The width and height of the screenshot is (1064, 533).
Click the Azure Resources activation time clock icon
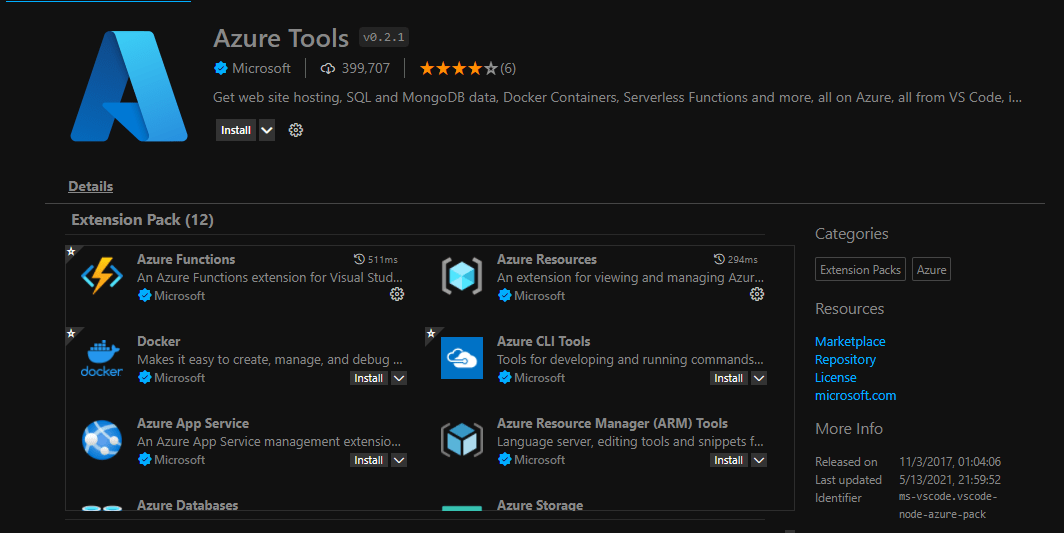pyautogui.click(x=719, y=259)
